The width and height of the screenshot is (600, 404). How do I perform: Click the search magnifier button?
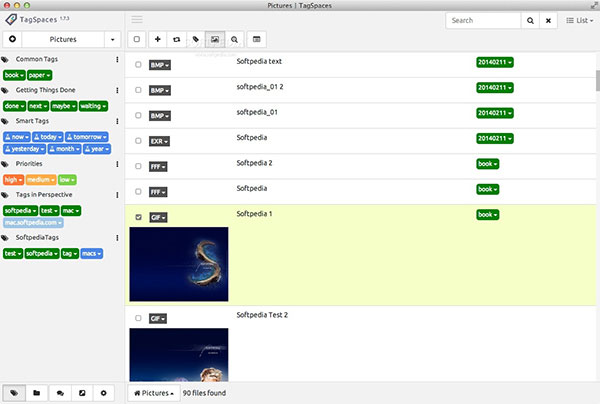[x=530, y=20]
